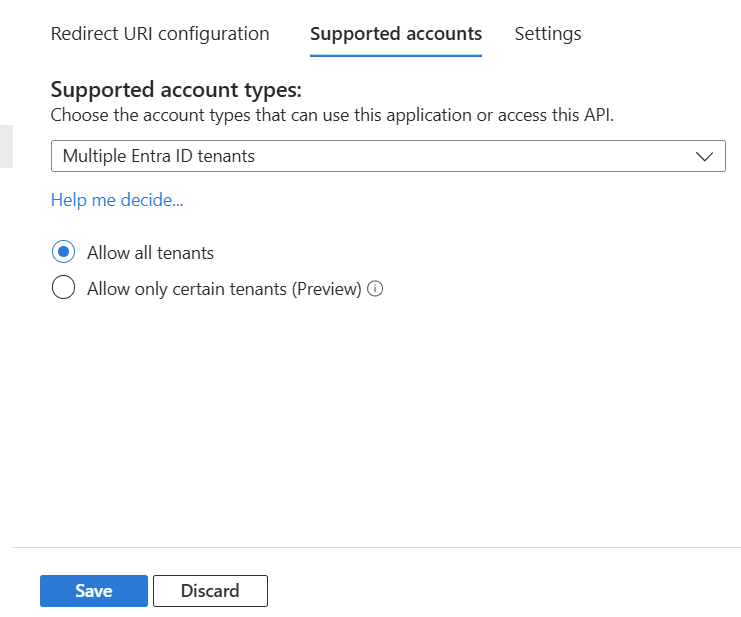Image resolution: width=741 pixels, height=617 pixels.
Task: Open the Supported account types combo box
Action: [x=387, y=156]
